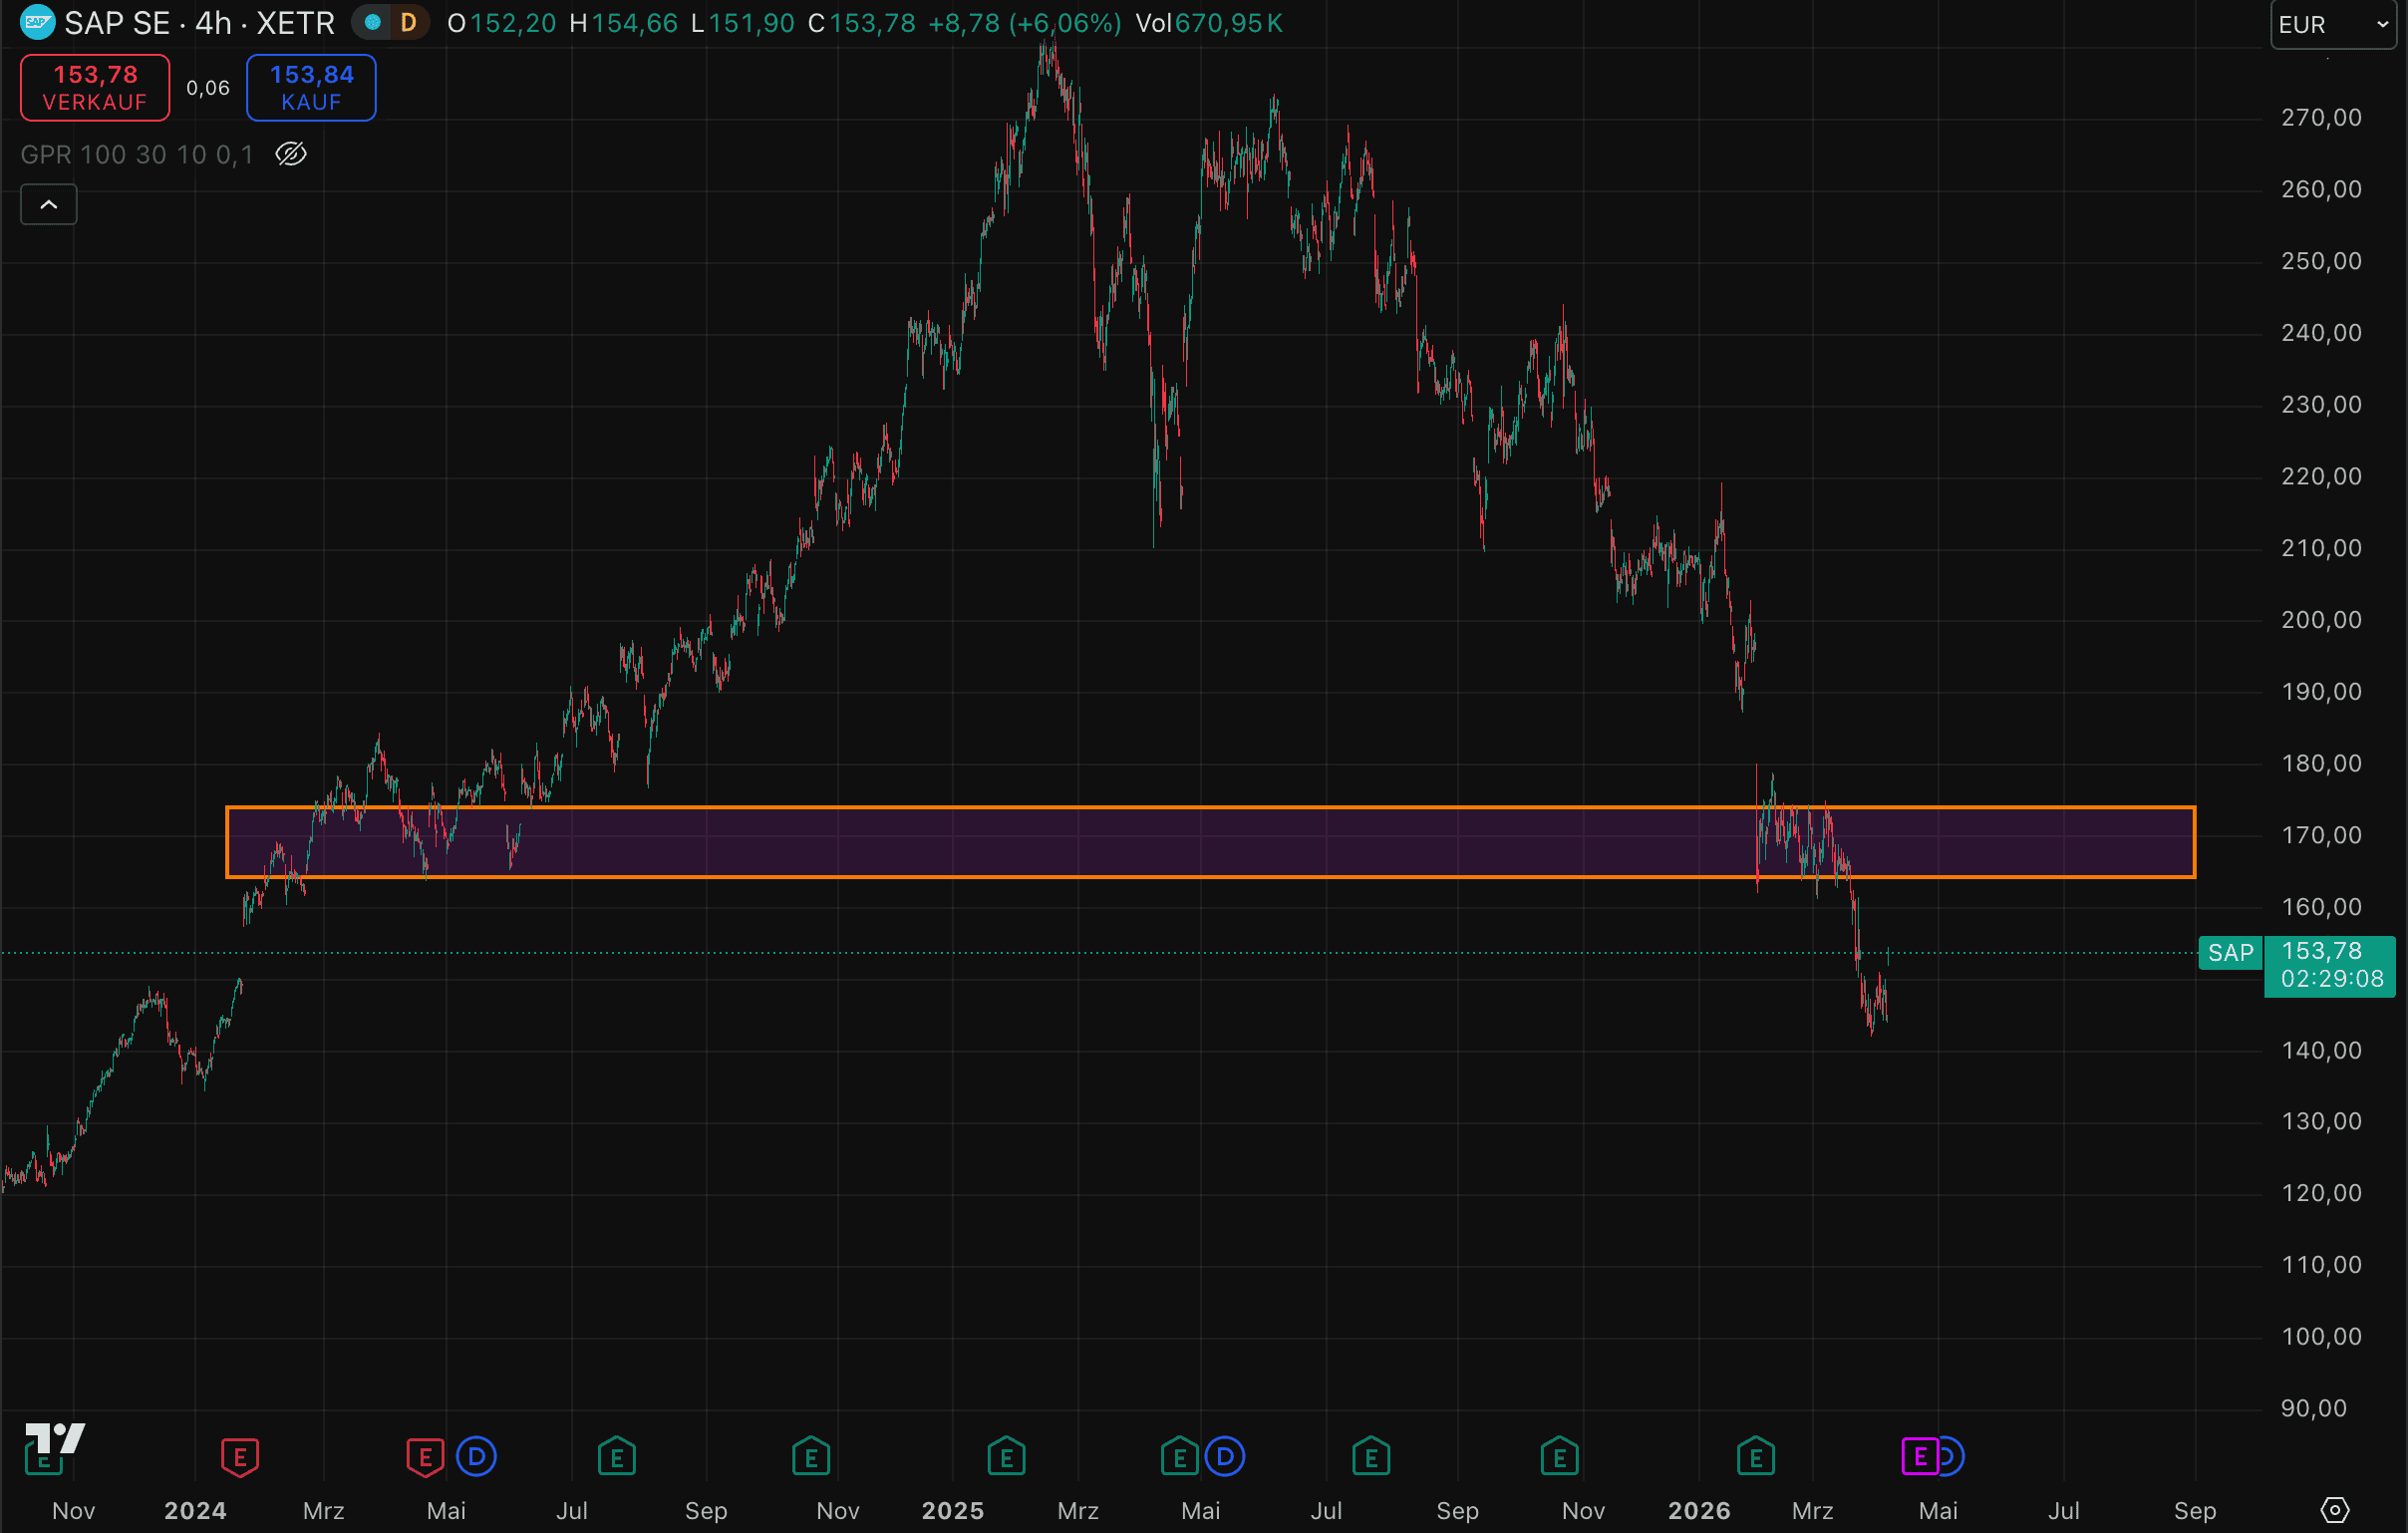The width and height of the screenshot is (2408, 1533).
Task: Show the GPR indicator via the eye icon
Action: (291, 154)
